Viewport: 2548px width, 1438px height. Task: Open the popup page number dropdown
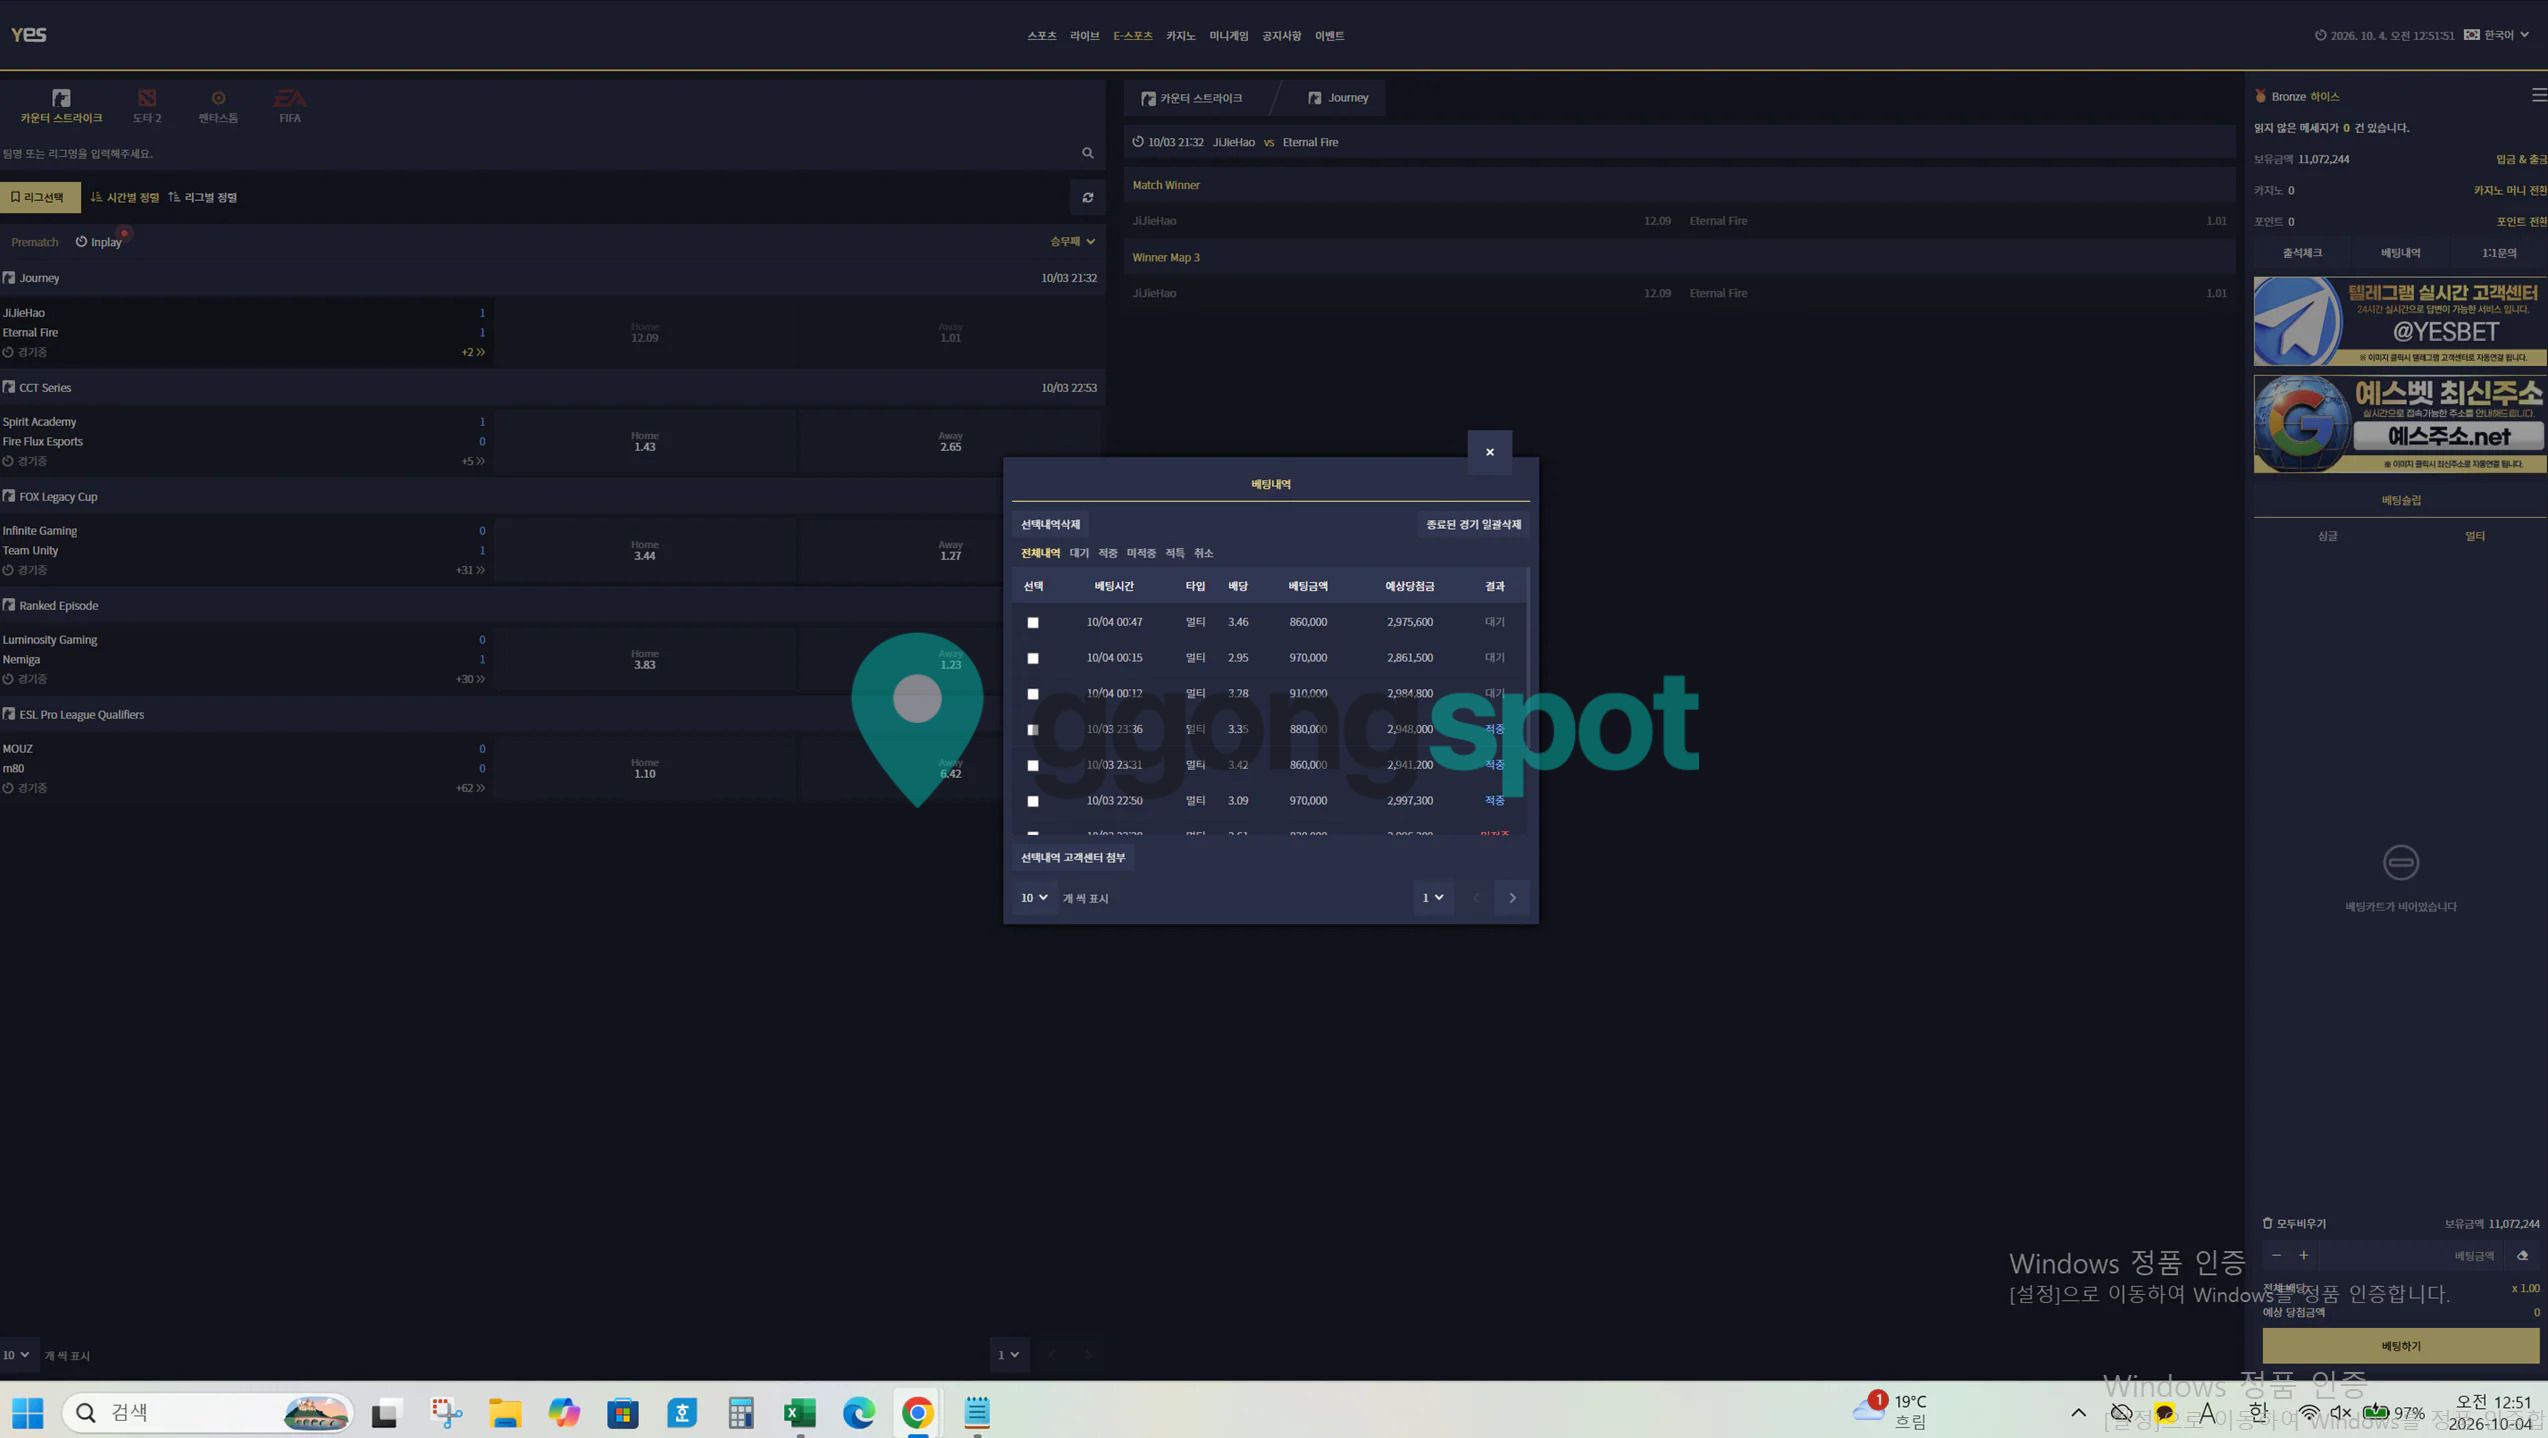tap(1433, 898)
